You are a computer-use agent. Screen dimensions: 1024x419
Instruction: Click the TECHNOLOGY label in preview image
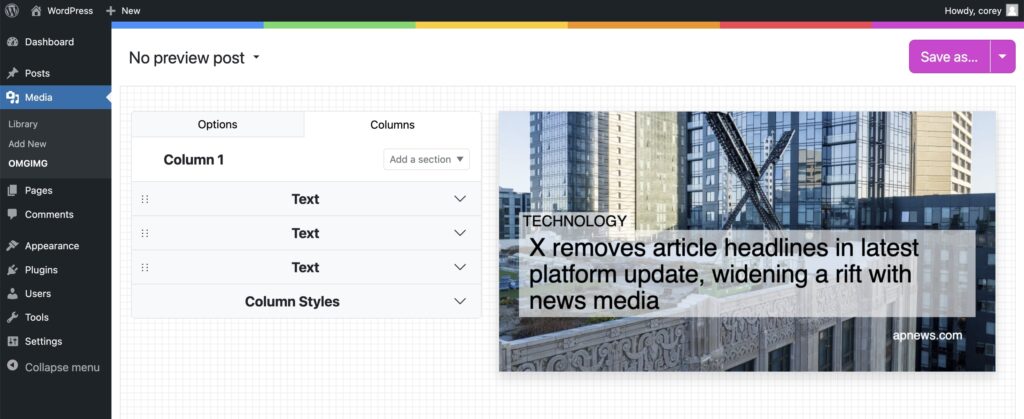(575, 221)
